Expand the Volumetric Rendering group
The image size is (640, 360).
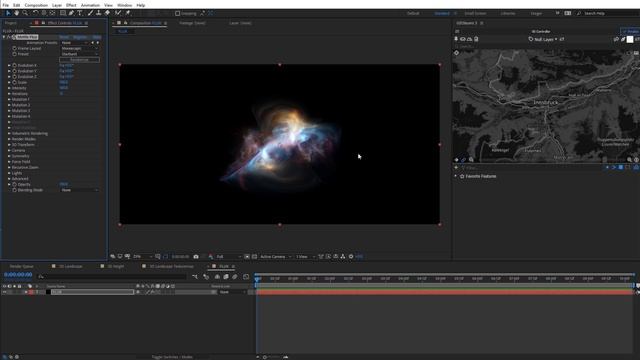pos(9,133)
